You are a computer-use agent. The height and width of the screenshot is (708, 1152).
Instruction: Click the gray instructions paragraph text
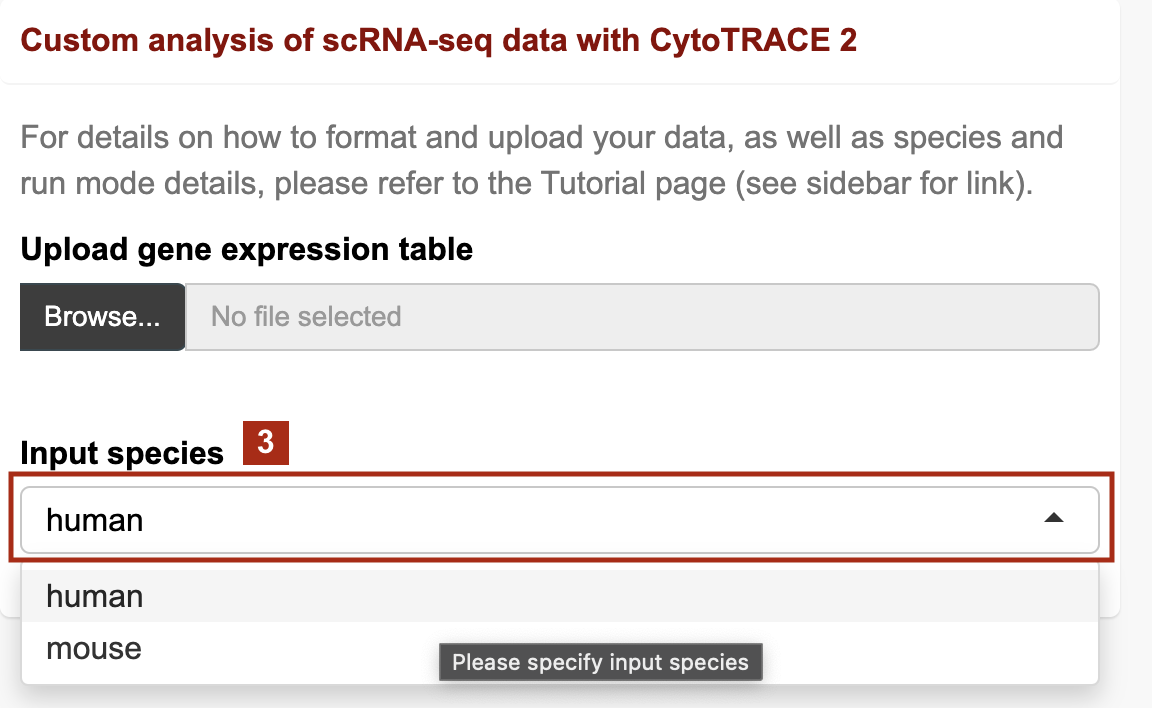540,160
